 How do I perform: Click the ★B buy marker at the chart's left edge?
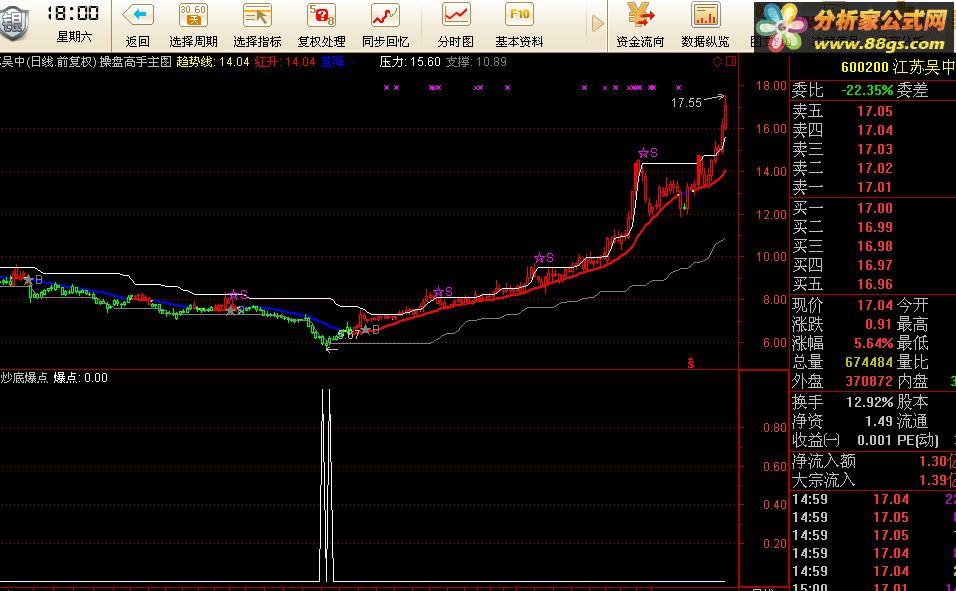[x=32, y=279]
